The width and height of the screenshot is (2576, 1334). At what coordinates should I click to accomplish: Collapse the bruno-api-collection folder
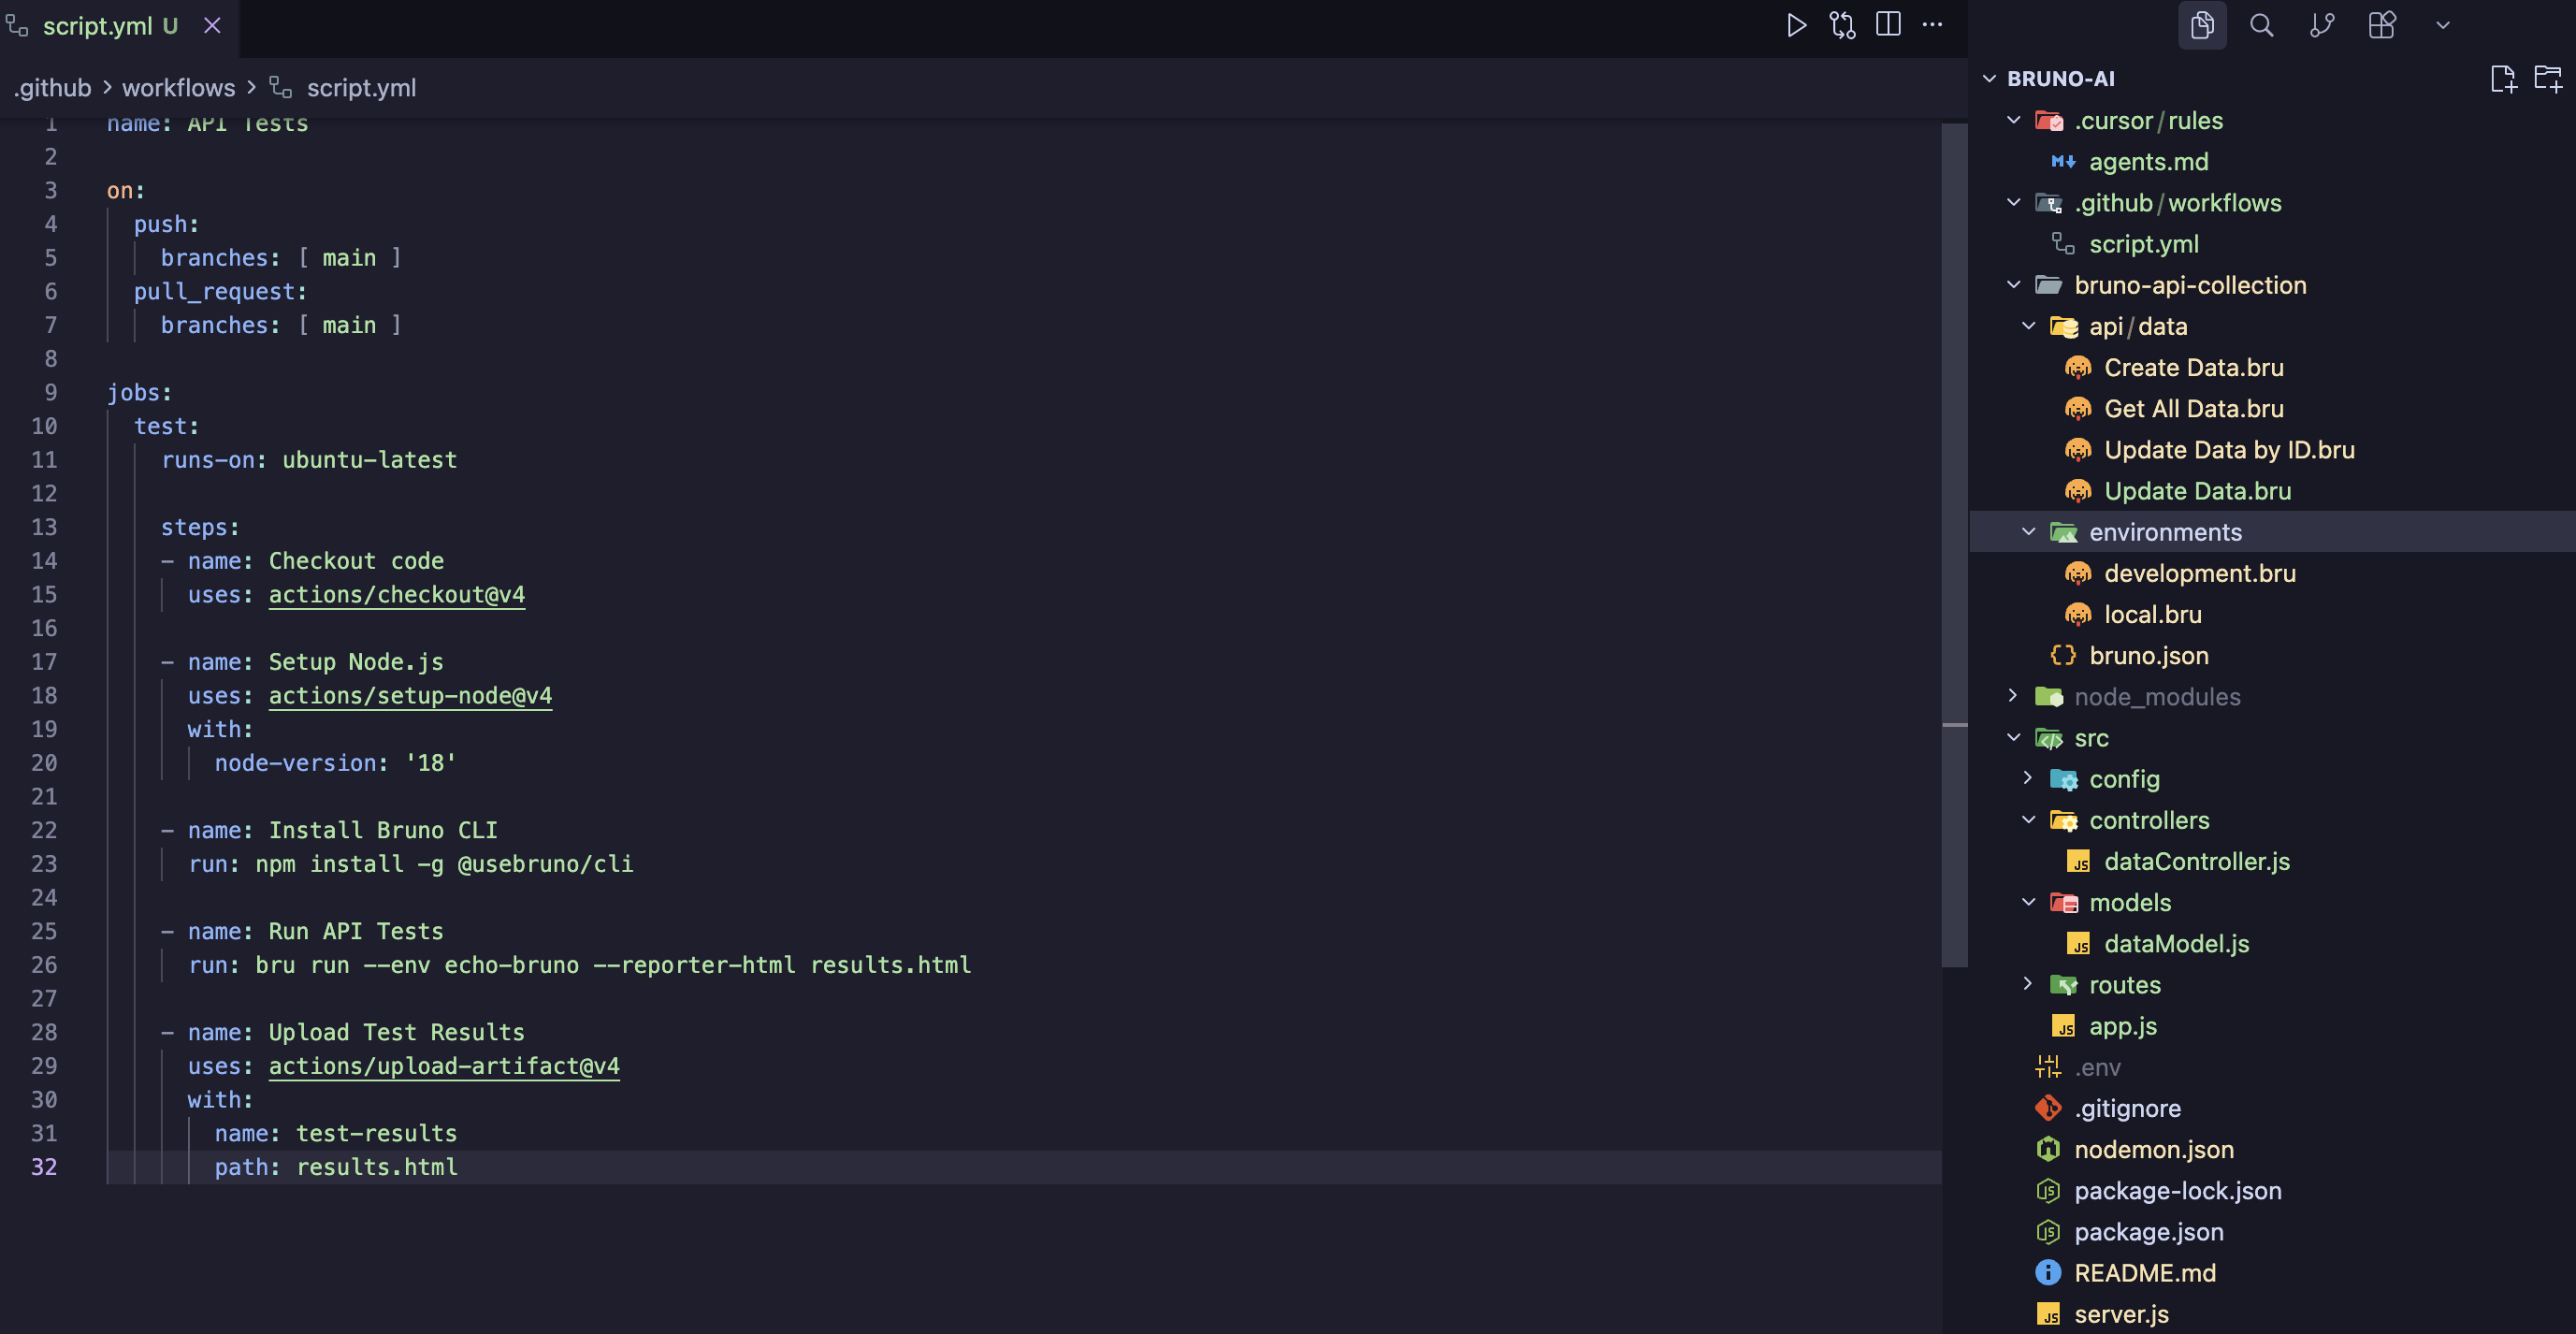[2012, 285]
